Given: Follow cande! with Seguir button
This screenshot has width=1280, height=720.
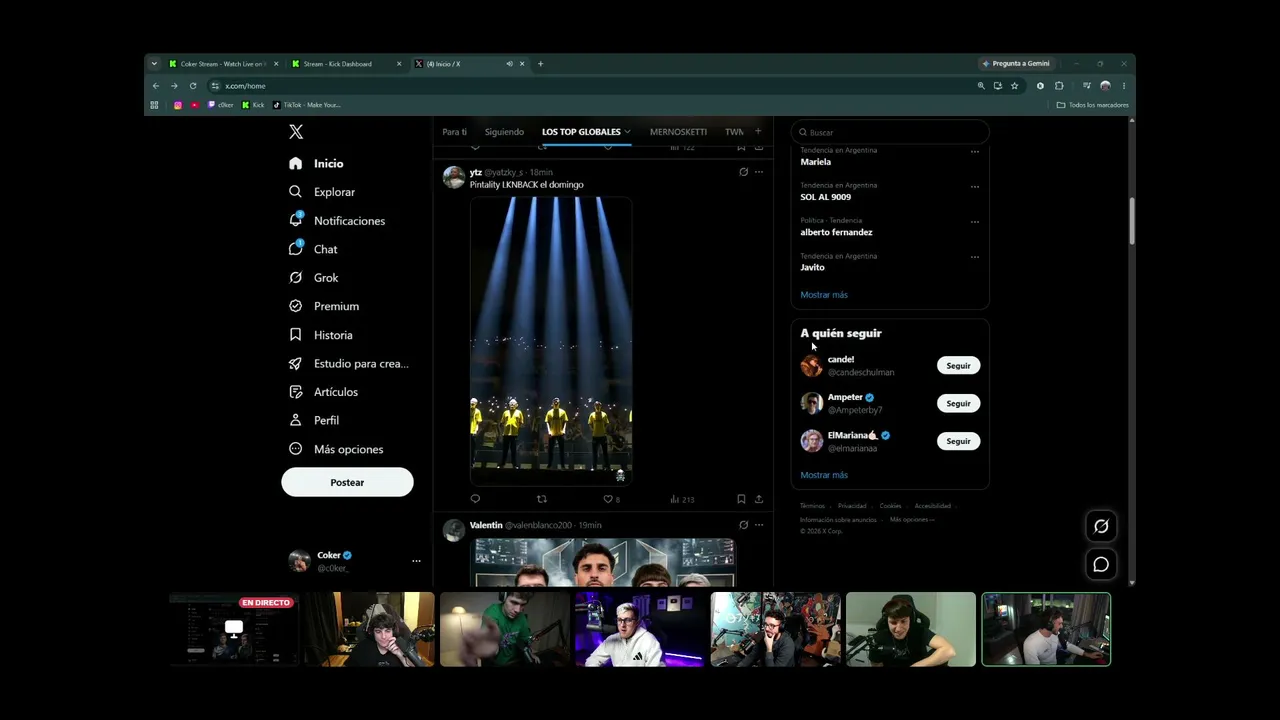Looking at the screenshot, I should click(x=958, y=365).
